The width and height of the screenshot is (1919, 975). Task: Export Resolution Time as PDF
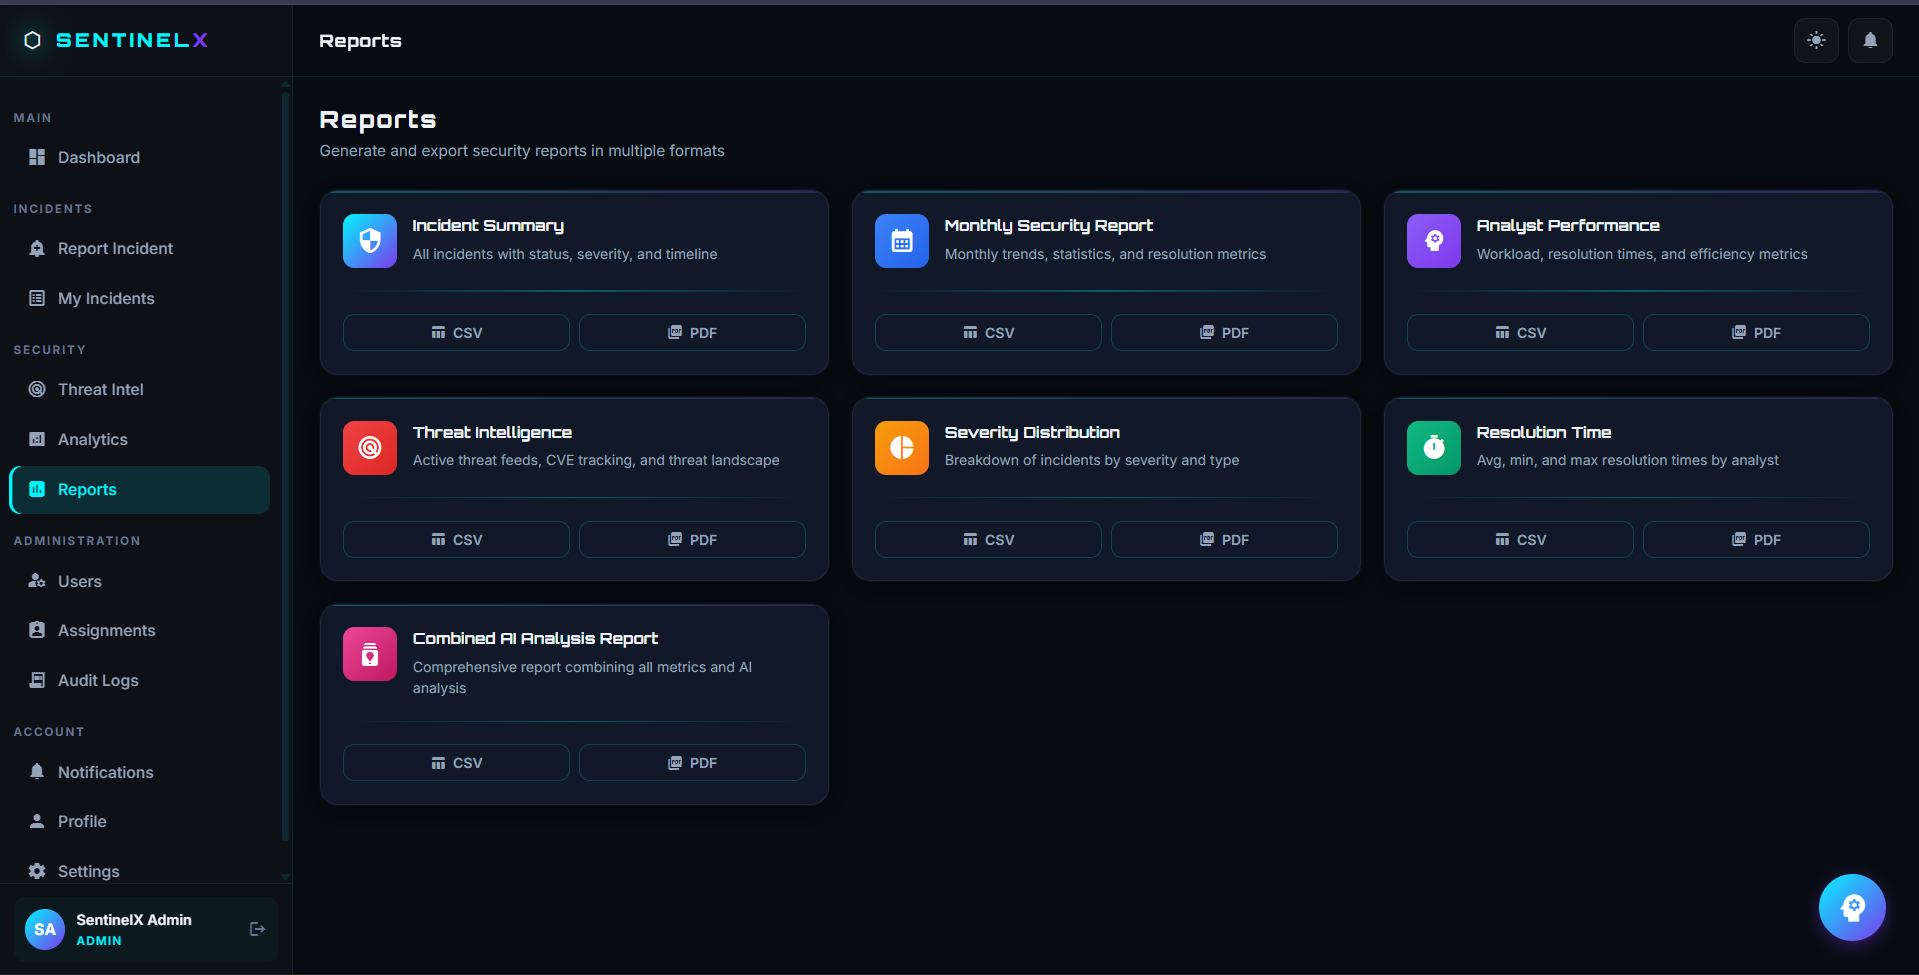point(1756,540)
